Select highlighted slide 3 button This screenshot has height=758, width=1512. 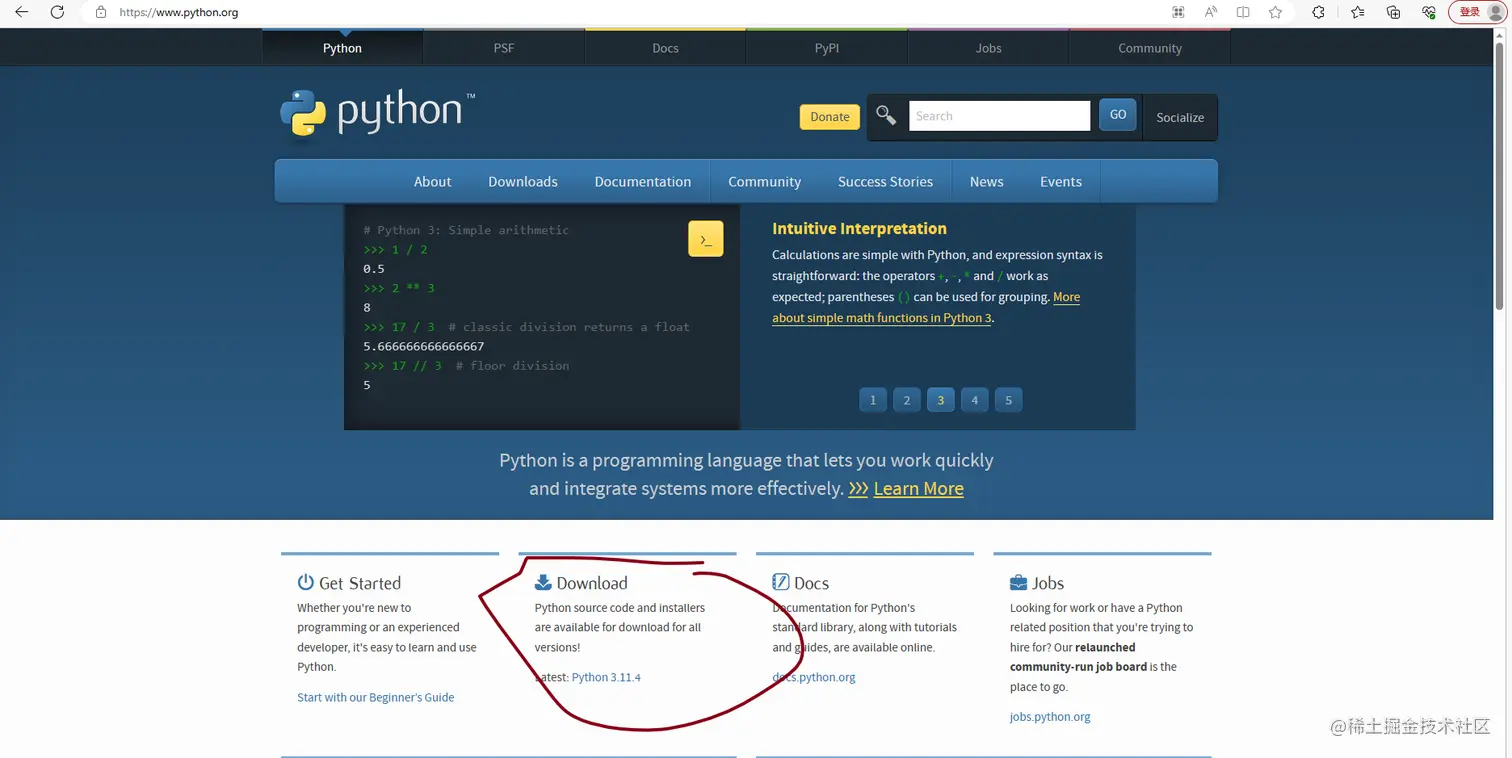coord(941,400)
